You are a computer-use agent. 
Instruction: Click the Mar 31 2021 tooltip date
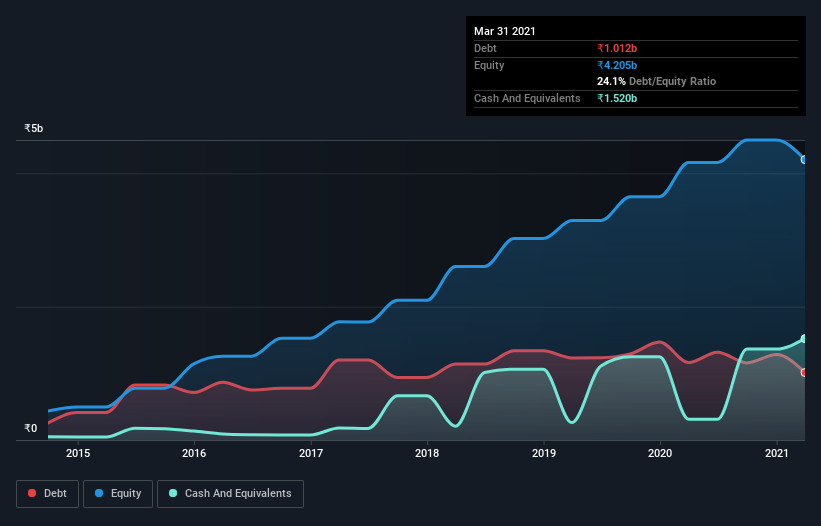(505, 31)
